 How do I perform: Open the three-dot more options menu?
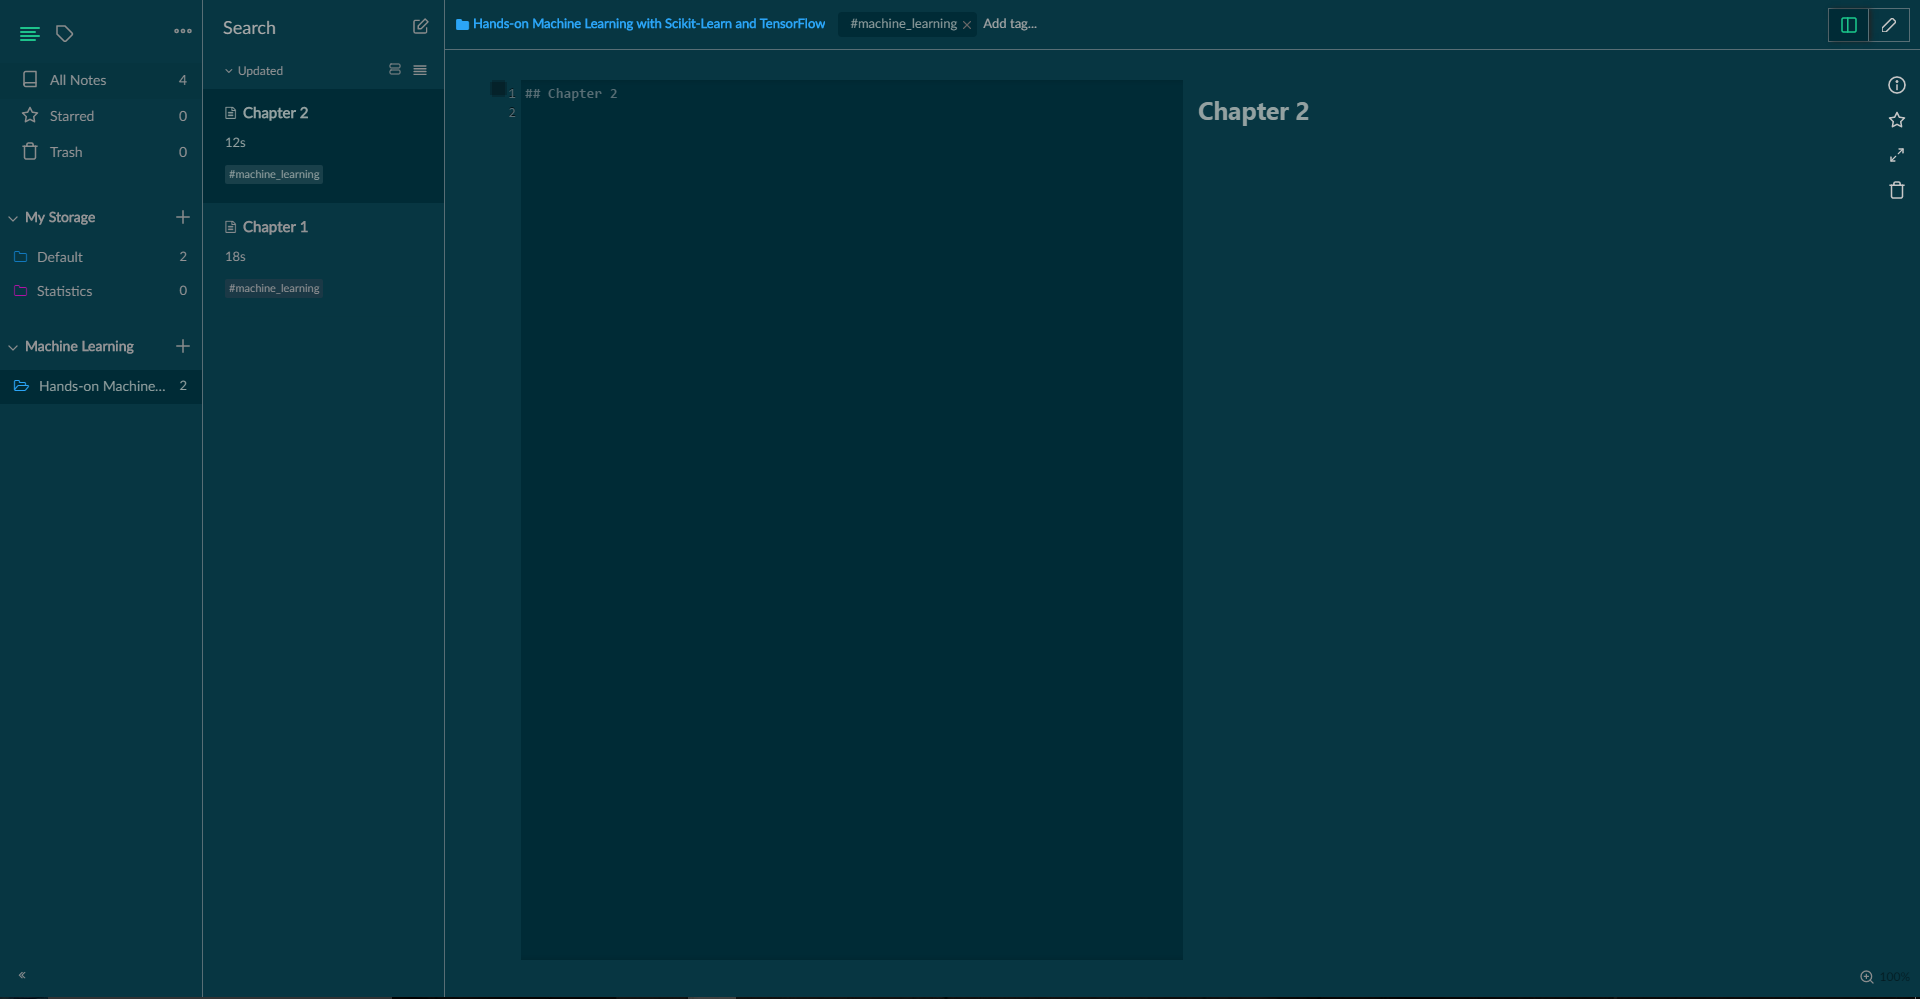183,31
